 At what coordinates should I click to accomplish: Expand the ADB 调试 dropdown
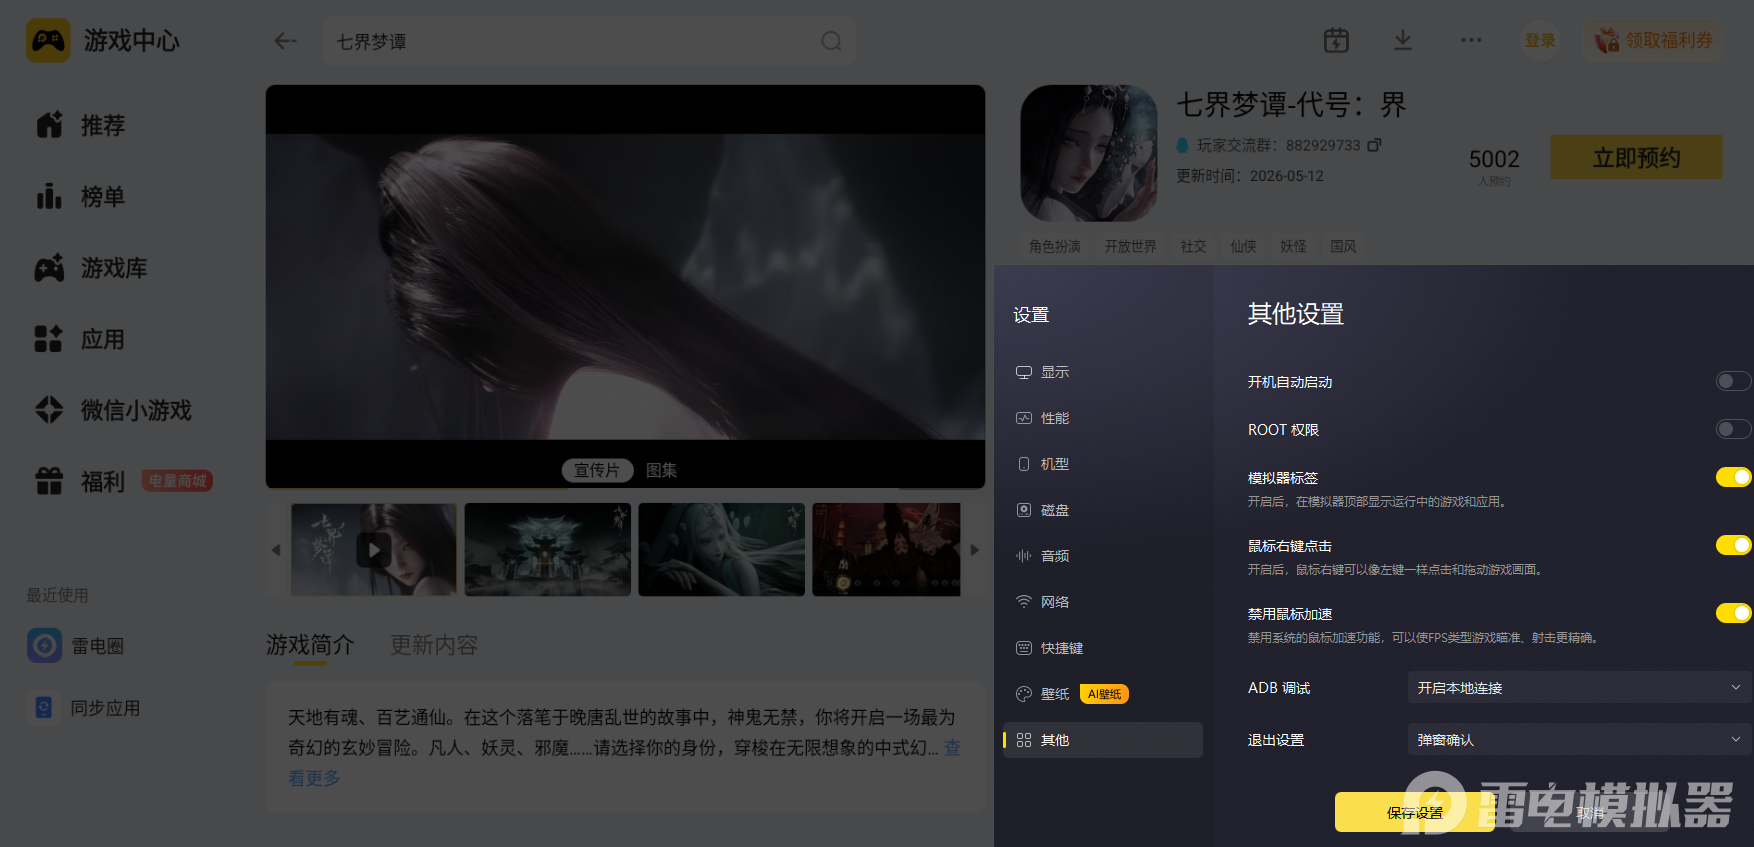click(1580, 688)
